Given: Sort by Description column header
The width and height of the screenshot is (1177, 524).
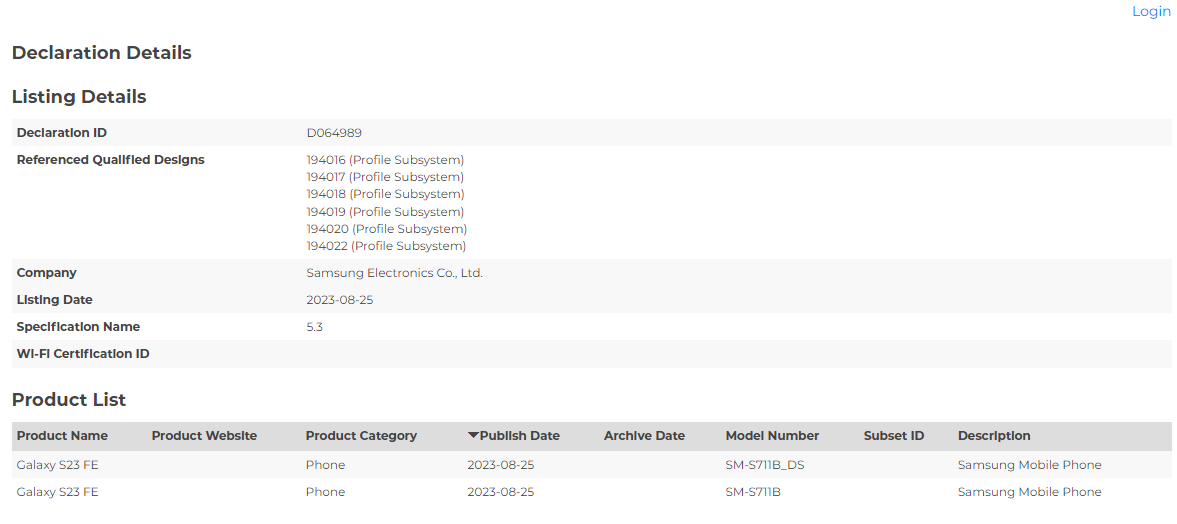Looking at the screenshot, I should 994,436.
